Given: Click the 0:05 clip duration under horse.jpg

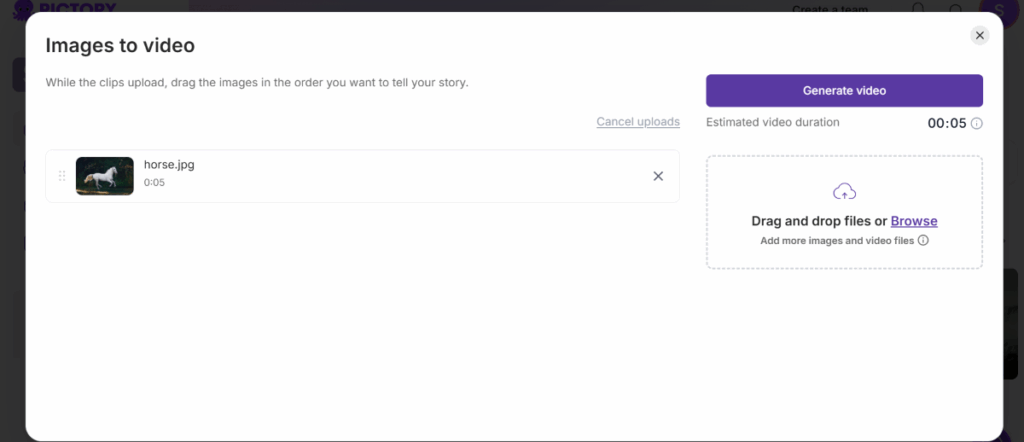Looking at the screenshot, I should (154, 183).
